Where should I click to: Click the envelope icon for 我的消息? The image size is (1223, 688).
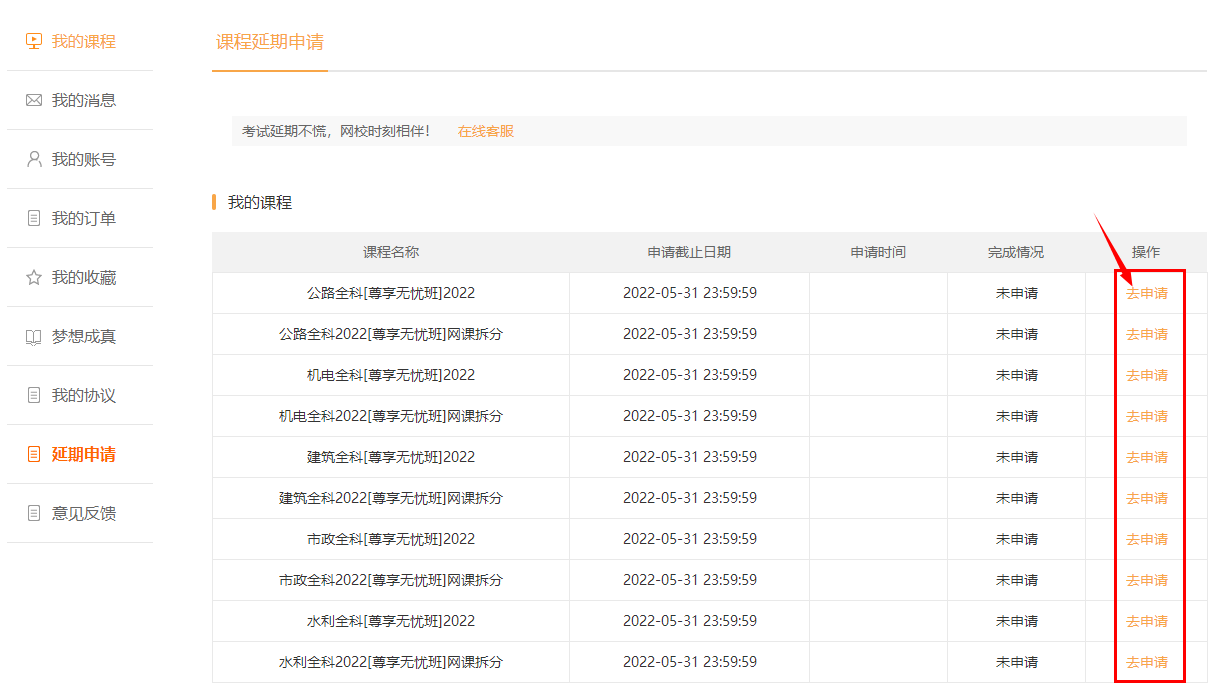coord(34,101)
